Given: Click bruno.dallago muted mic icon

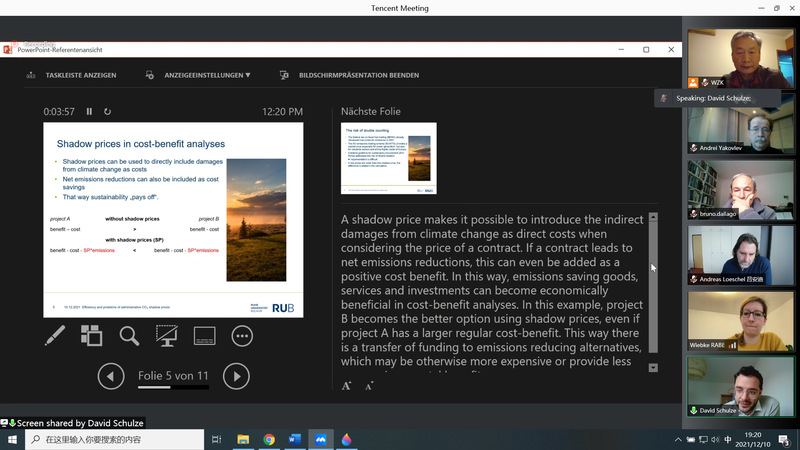Looking at the screenshot, I should pyautogui.click(x=693, y=214).
